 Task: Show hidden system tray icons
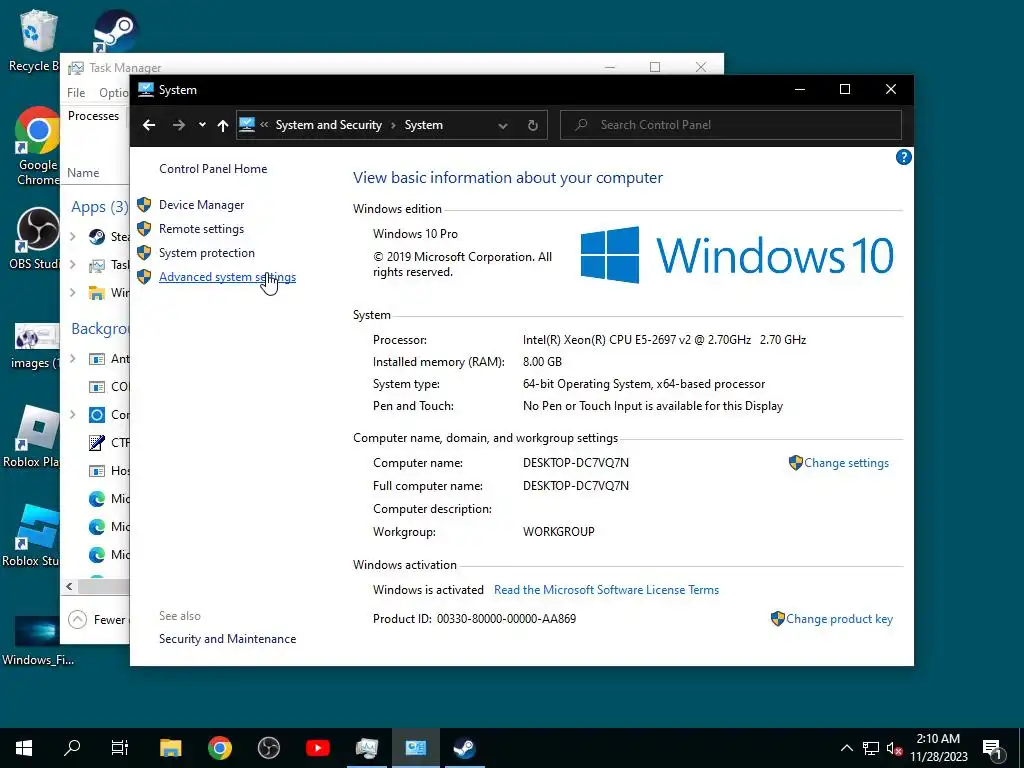(x=846, y=748)
